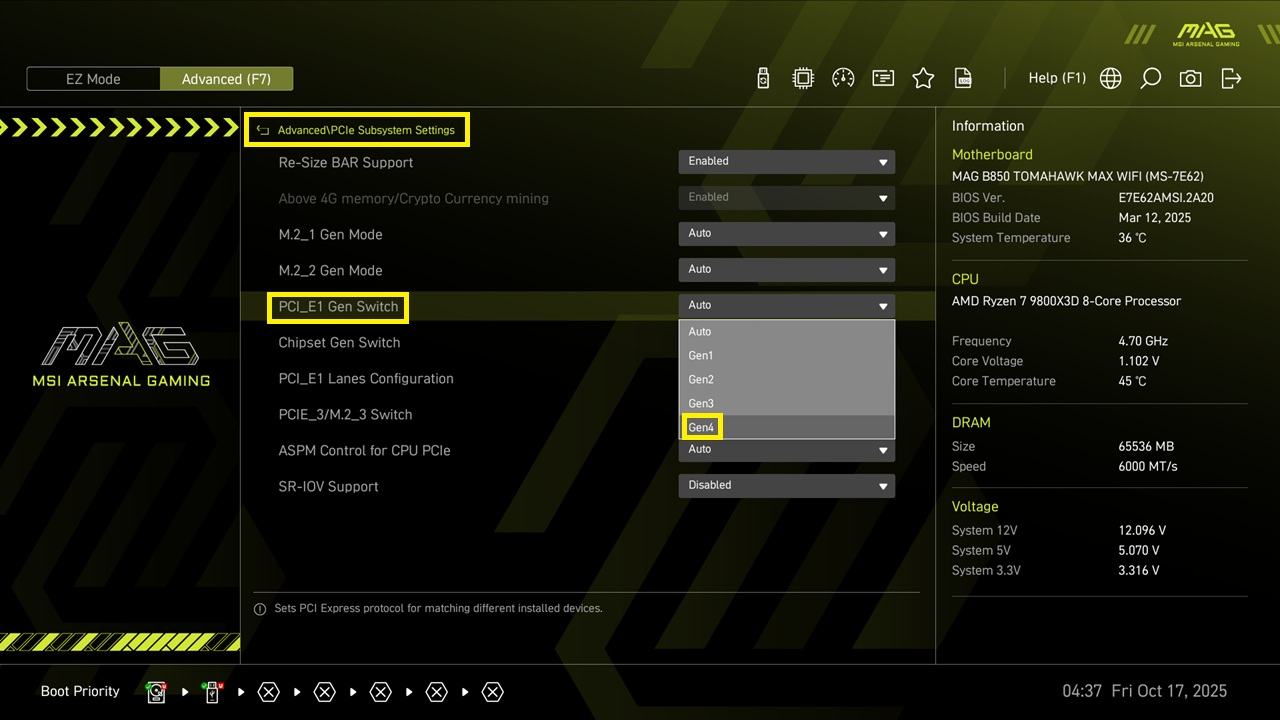The image size is (1280, 720).
Task: Open the hardware monitor card icon
Action: click(x=883, y=78)
